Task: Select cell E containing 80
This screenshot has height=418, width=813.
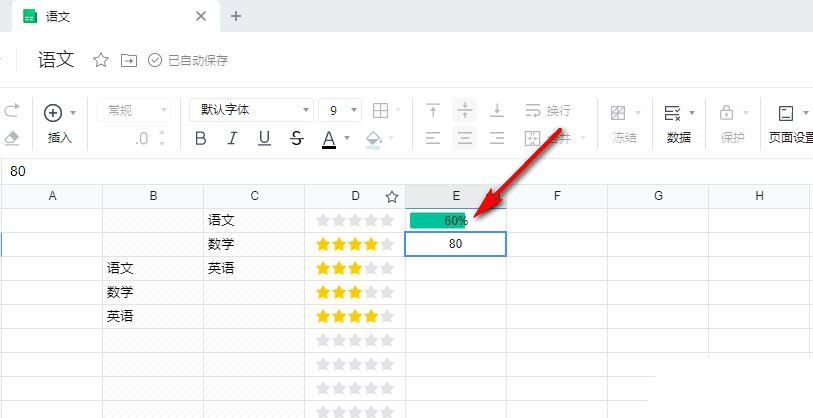Action: pyautogui.click(x=455, y=243)
